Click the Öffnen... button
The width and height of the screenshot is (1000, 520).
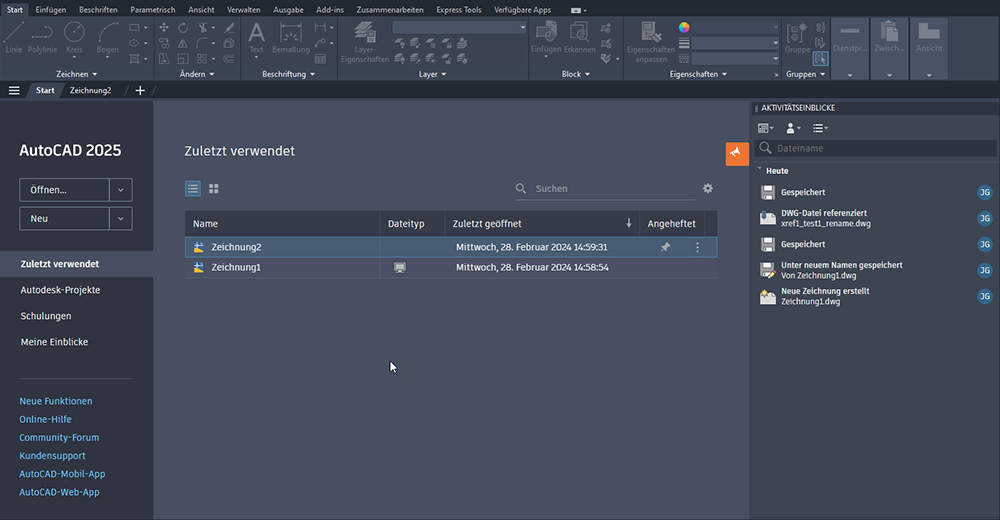(x=64, y=190)
